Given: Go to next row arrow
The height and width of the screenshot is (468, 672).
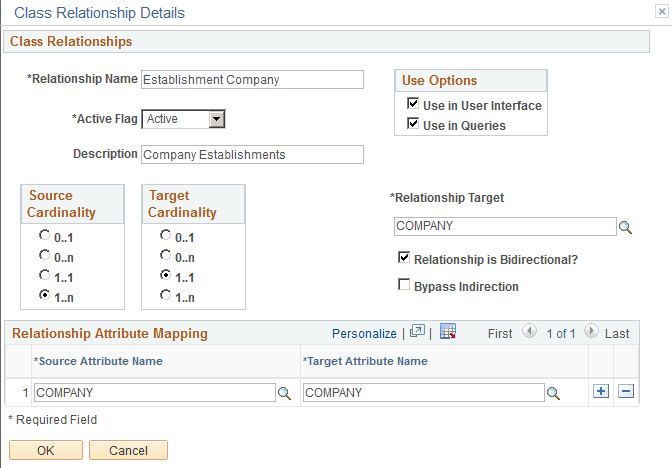Looking at the screenshot, I should click(x=591, y=333).
